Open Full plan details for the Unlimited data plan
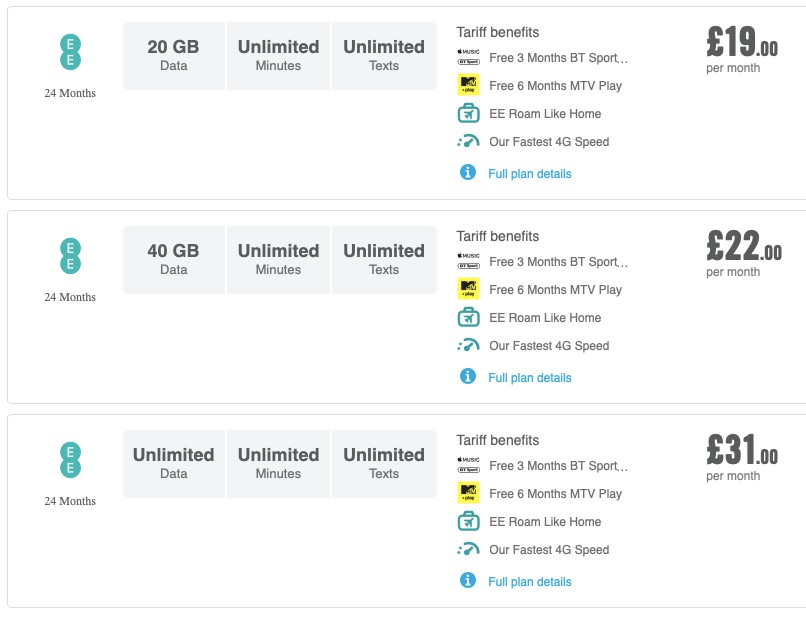The height and width of the screenshot is (617, 806). pos(531,581)
